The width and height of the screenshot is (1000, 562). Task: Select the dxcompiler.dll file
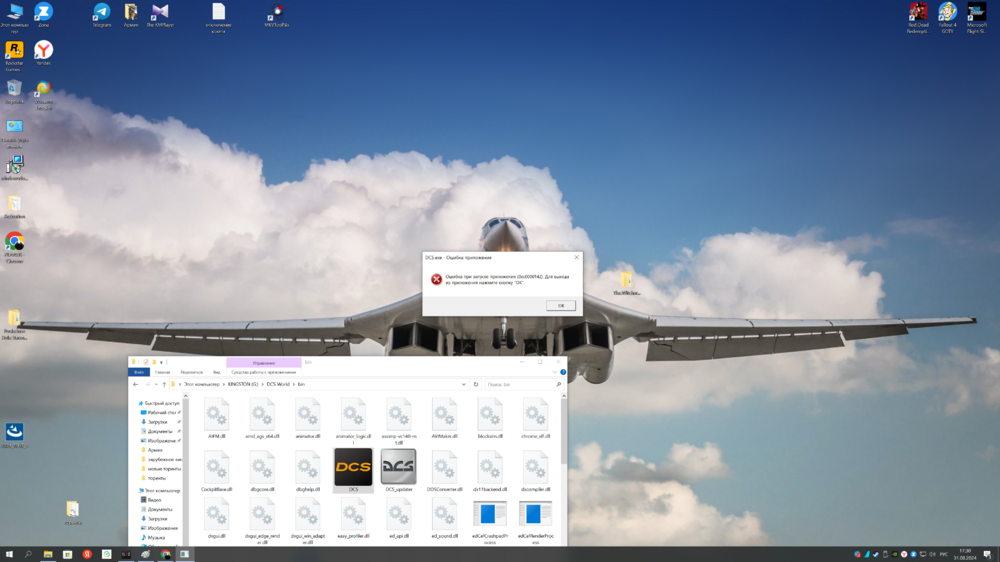[x=535, y=471]
